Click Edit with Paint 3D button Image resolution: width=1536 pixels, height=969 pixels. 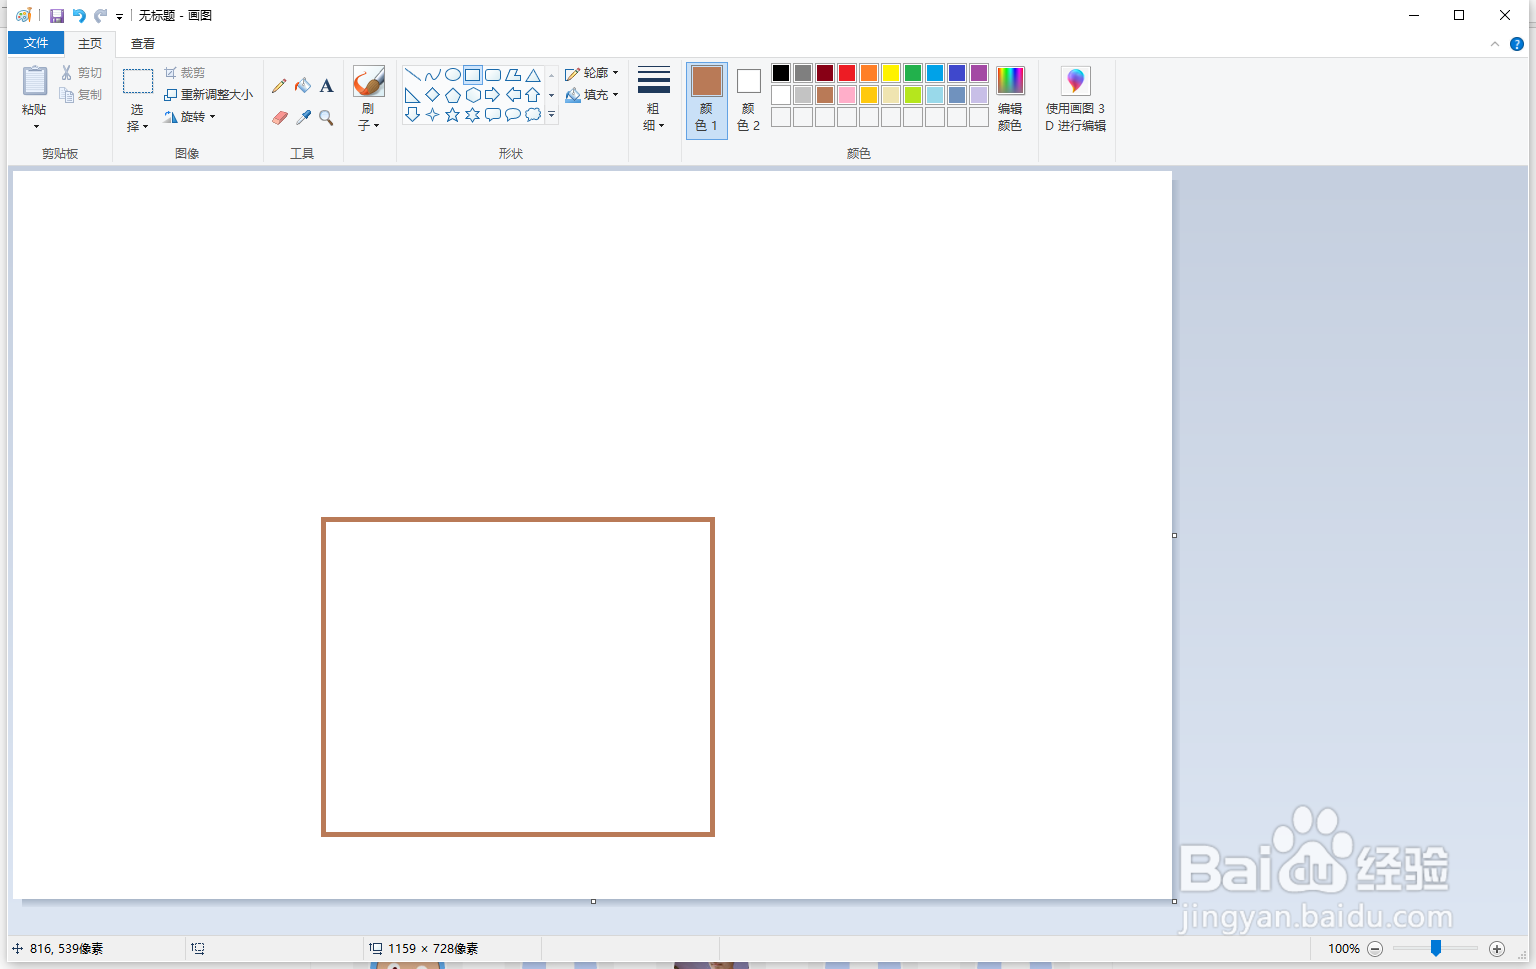coord(1076,99)
